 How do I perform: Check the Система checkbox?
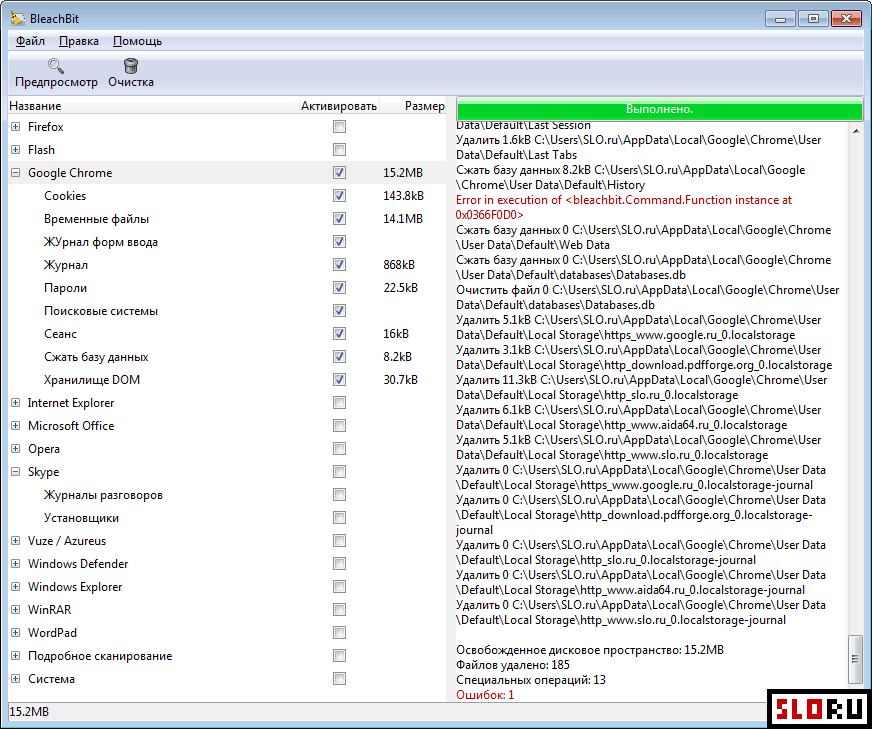click(339, 679)
